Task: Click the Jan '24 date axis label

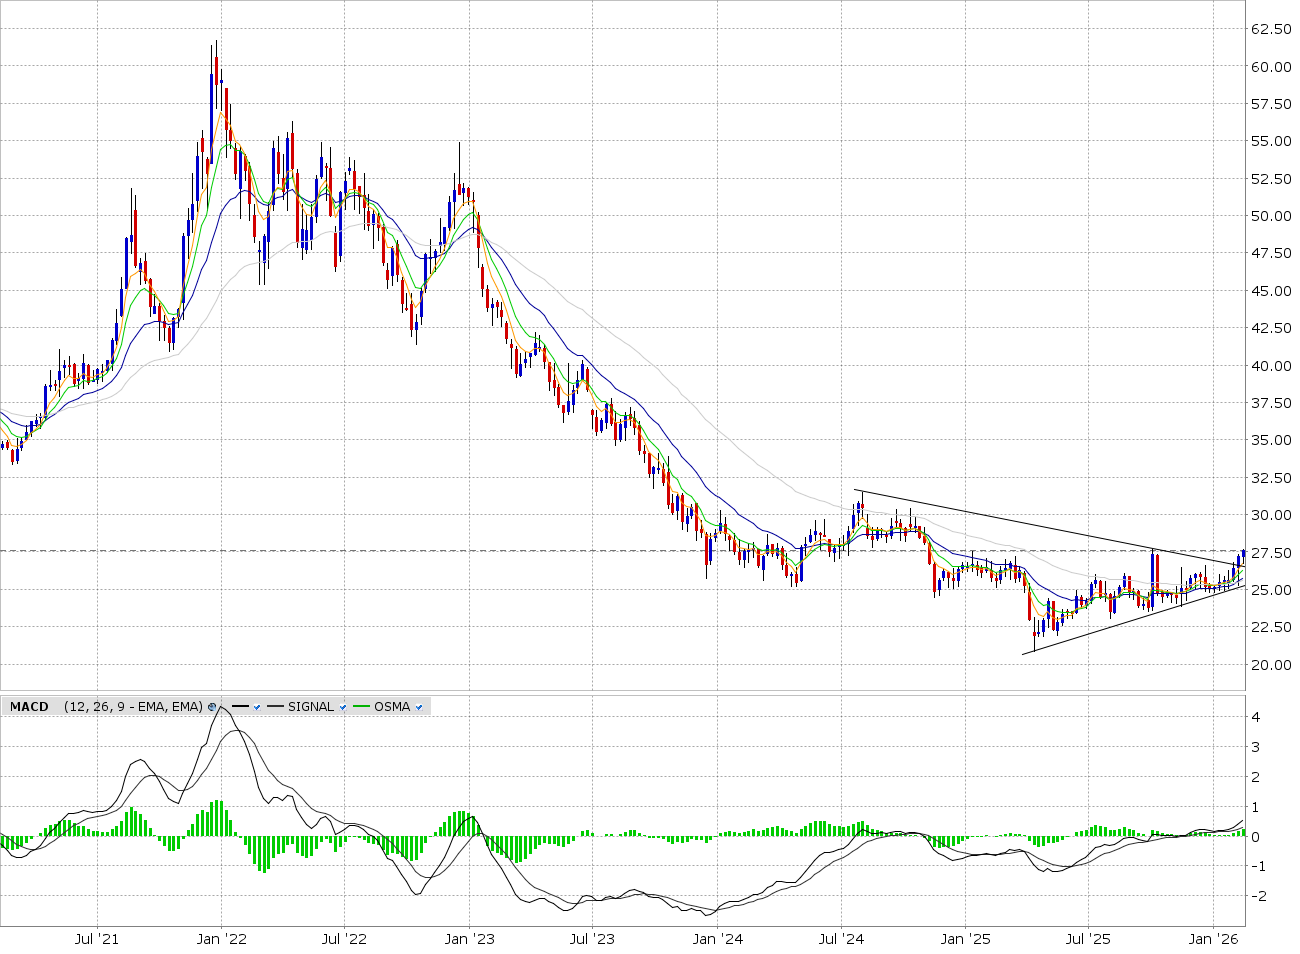Action: pyautogui.click(x=717, y=939)
